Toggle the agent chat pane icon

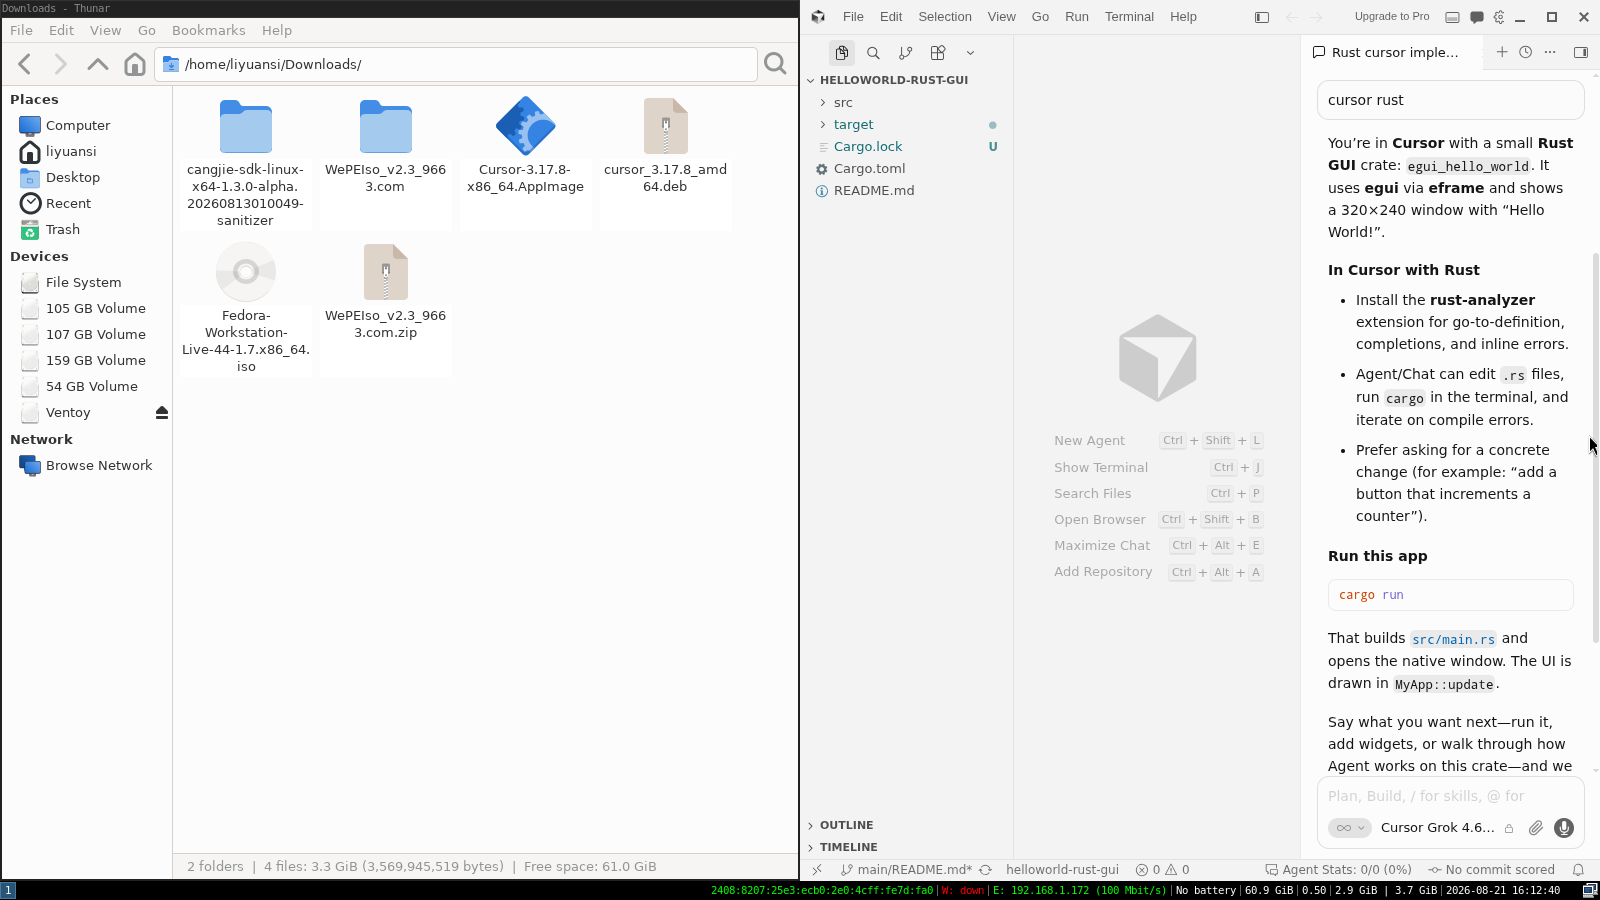pyautogui.click(x=1476, y=17)
